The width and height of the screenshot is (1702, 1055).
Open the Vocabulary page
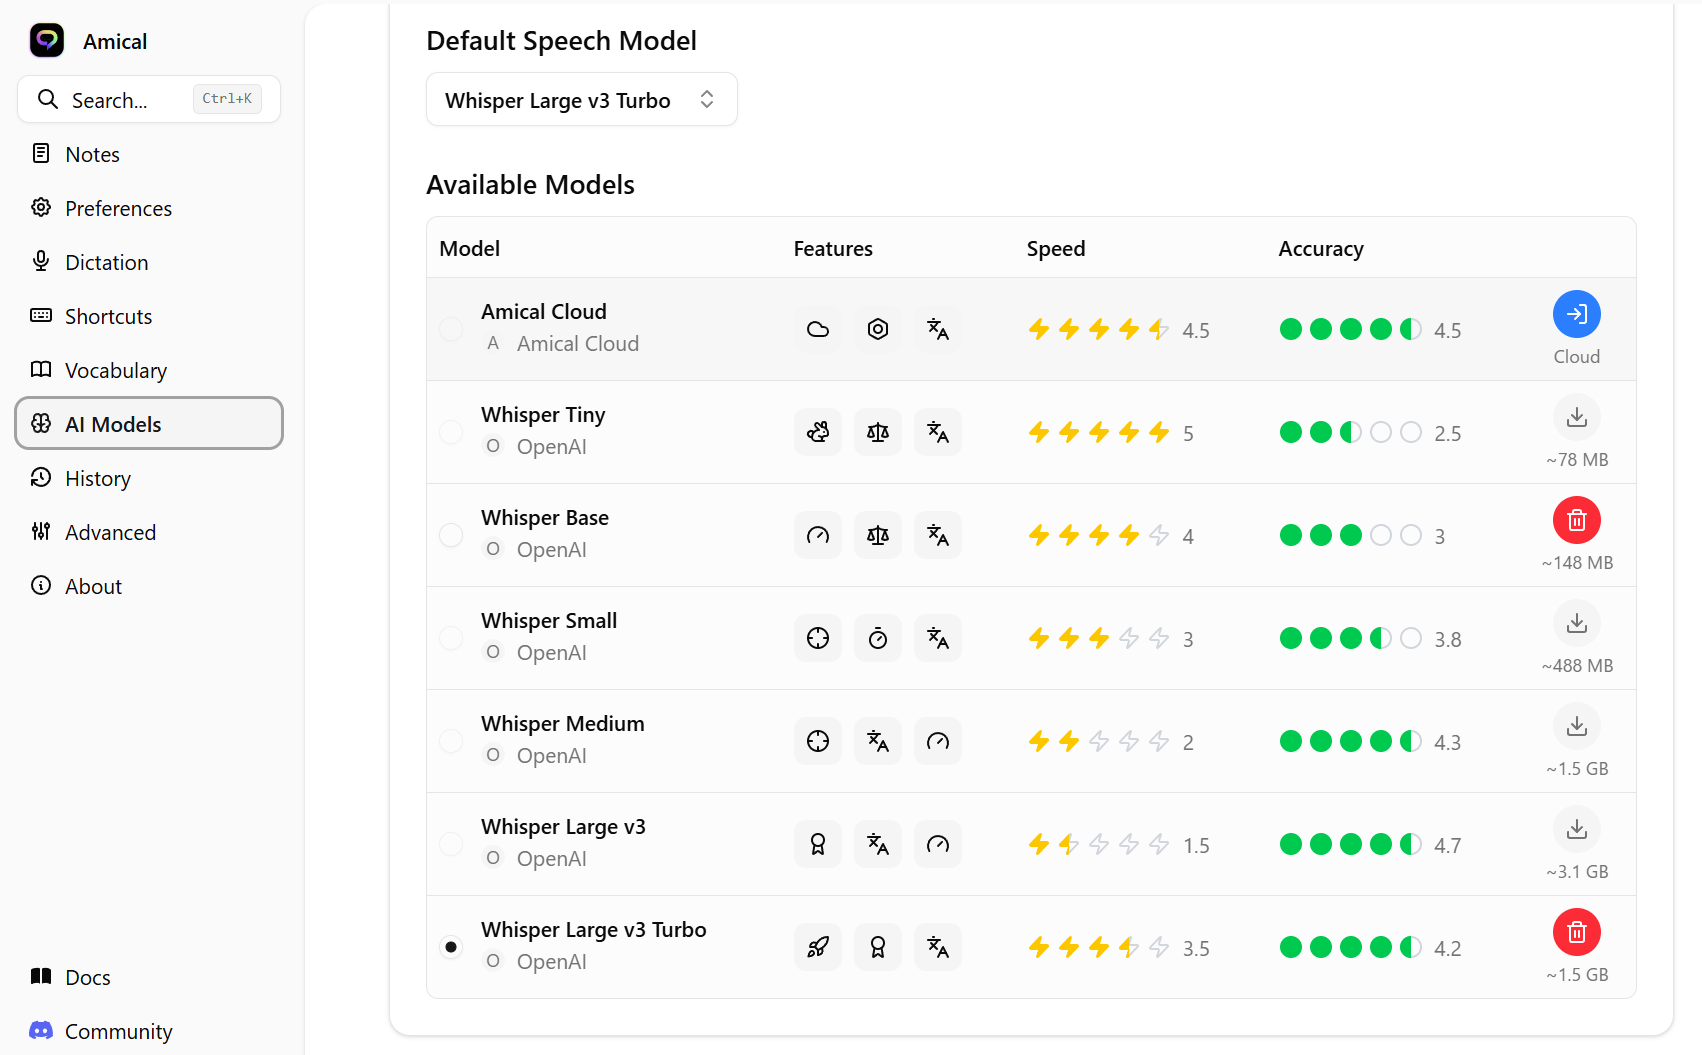[x=115, y=370]
